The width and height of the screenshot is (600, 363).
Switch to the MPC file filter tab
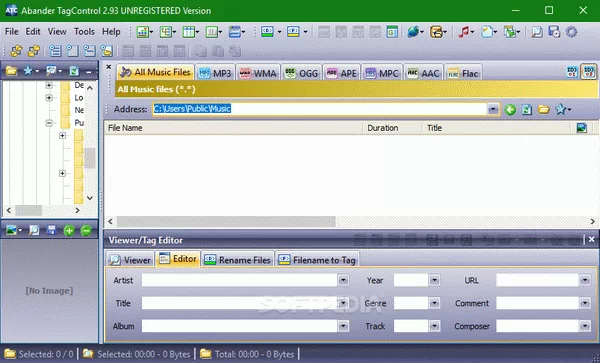(382, 73)
